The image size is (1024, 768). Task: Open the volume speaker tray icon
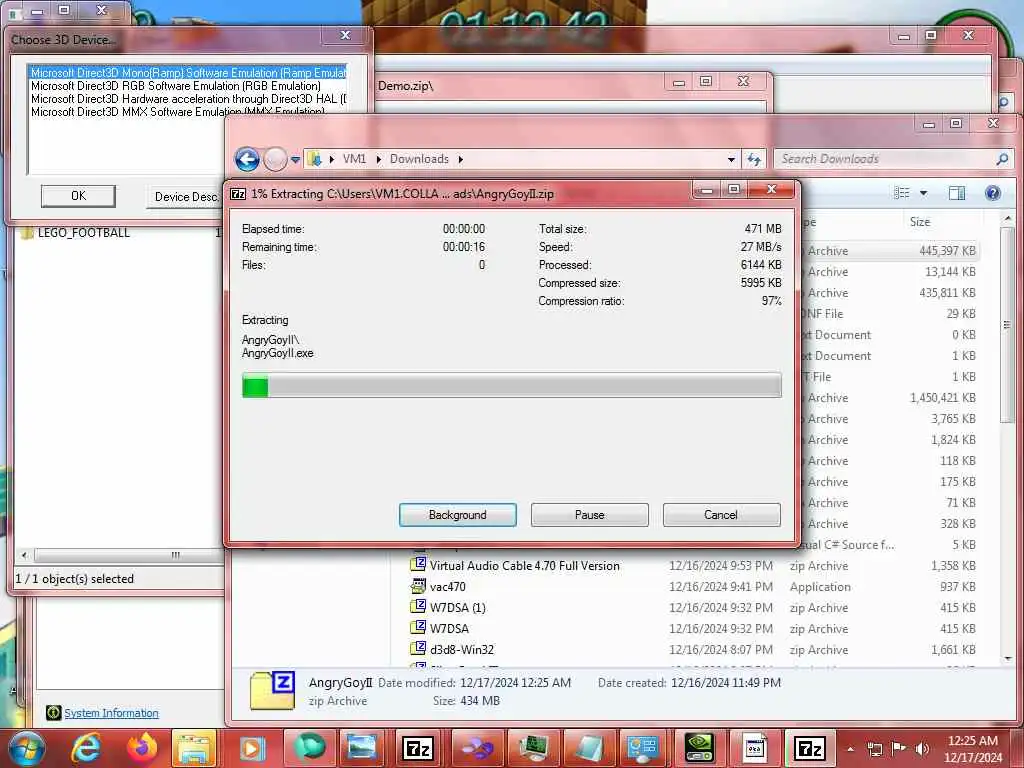[x=922, y=748]
